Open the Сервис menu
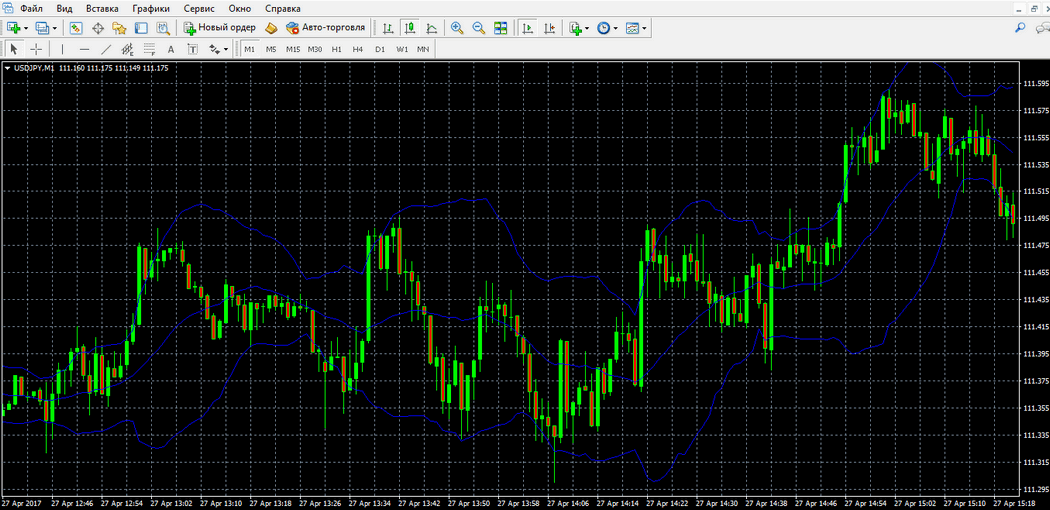 point(199,8)
